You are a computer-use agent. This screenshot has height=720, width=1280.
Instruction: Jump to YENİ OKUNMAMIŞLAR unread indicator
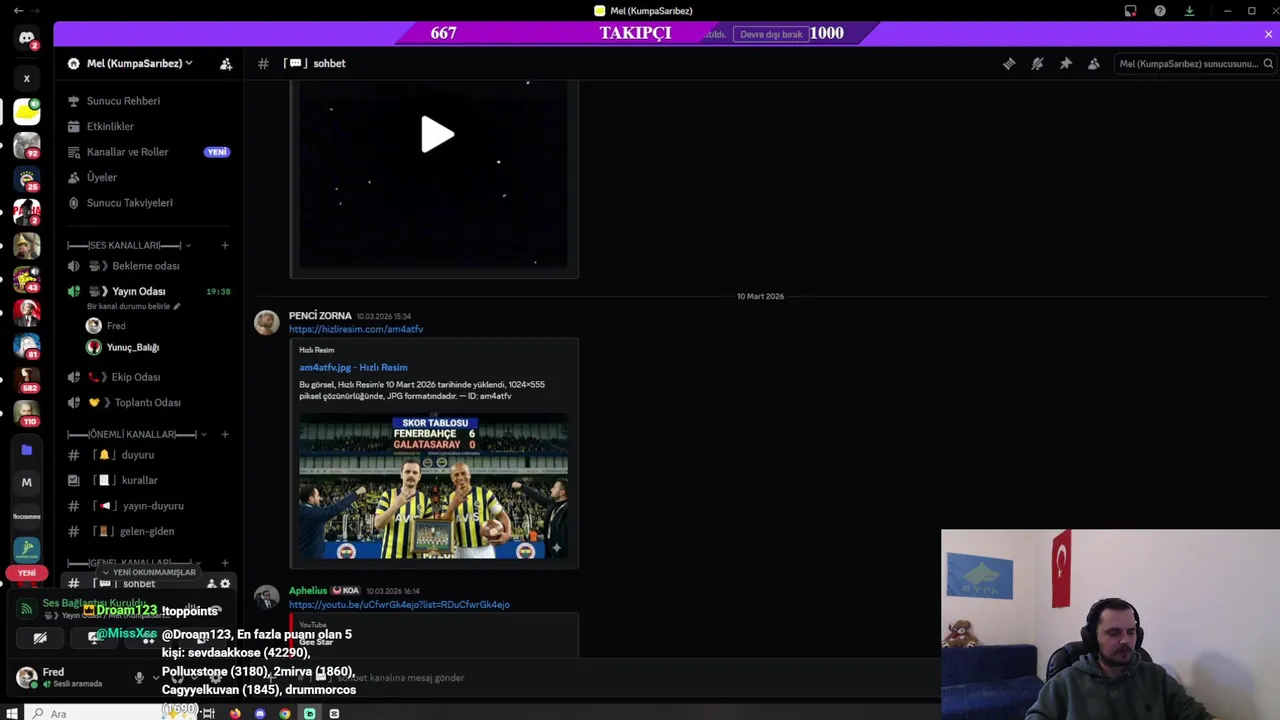[x=148, y=572]
